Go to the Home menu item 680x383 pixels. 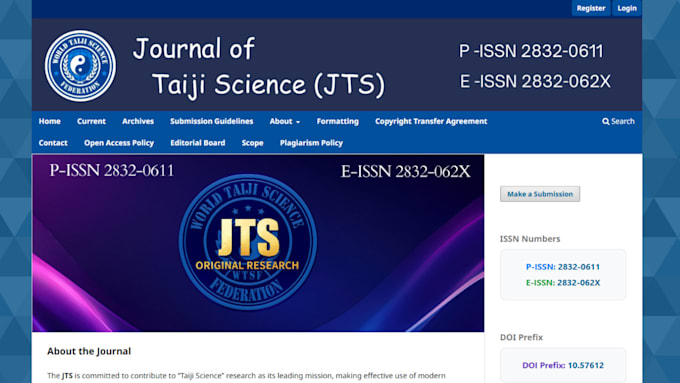pyautogui.click(x=49, y=121)
